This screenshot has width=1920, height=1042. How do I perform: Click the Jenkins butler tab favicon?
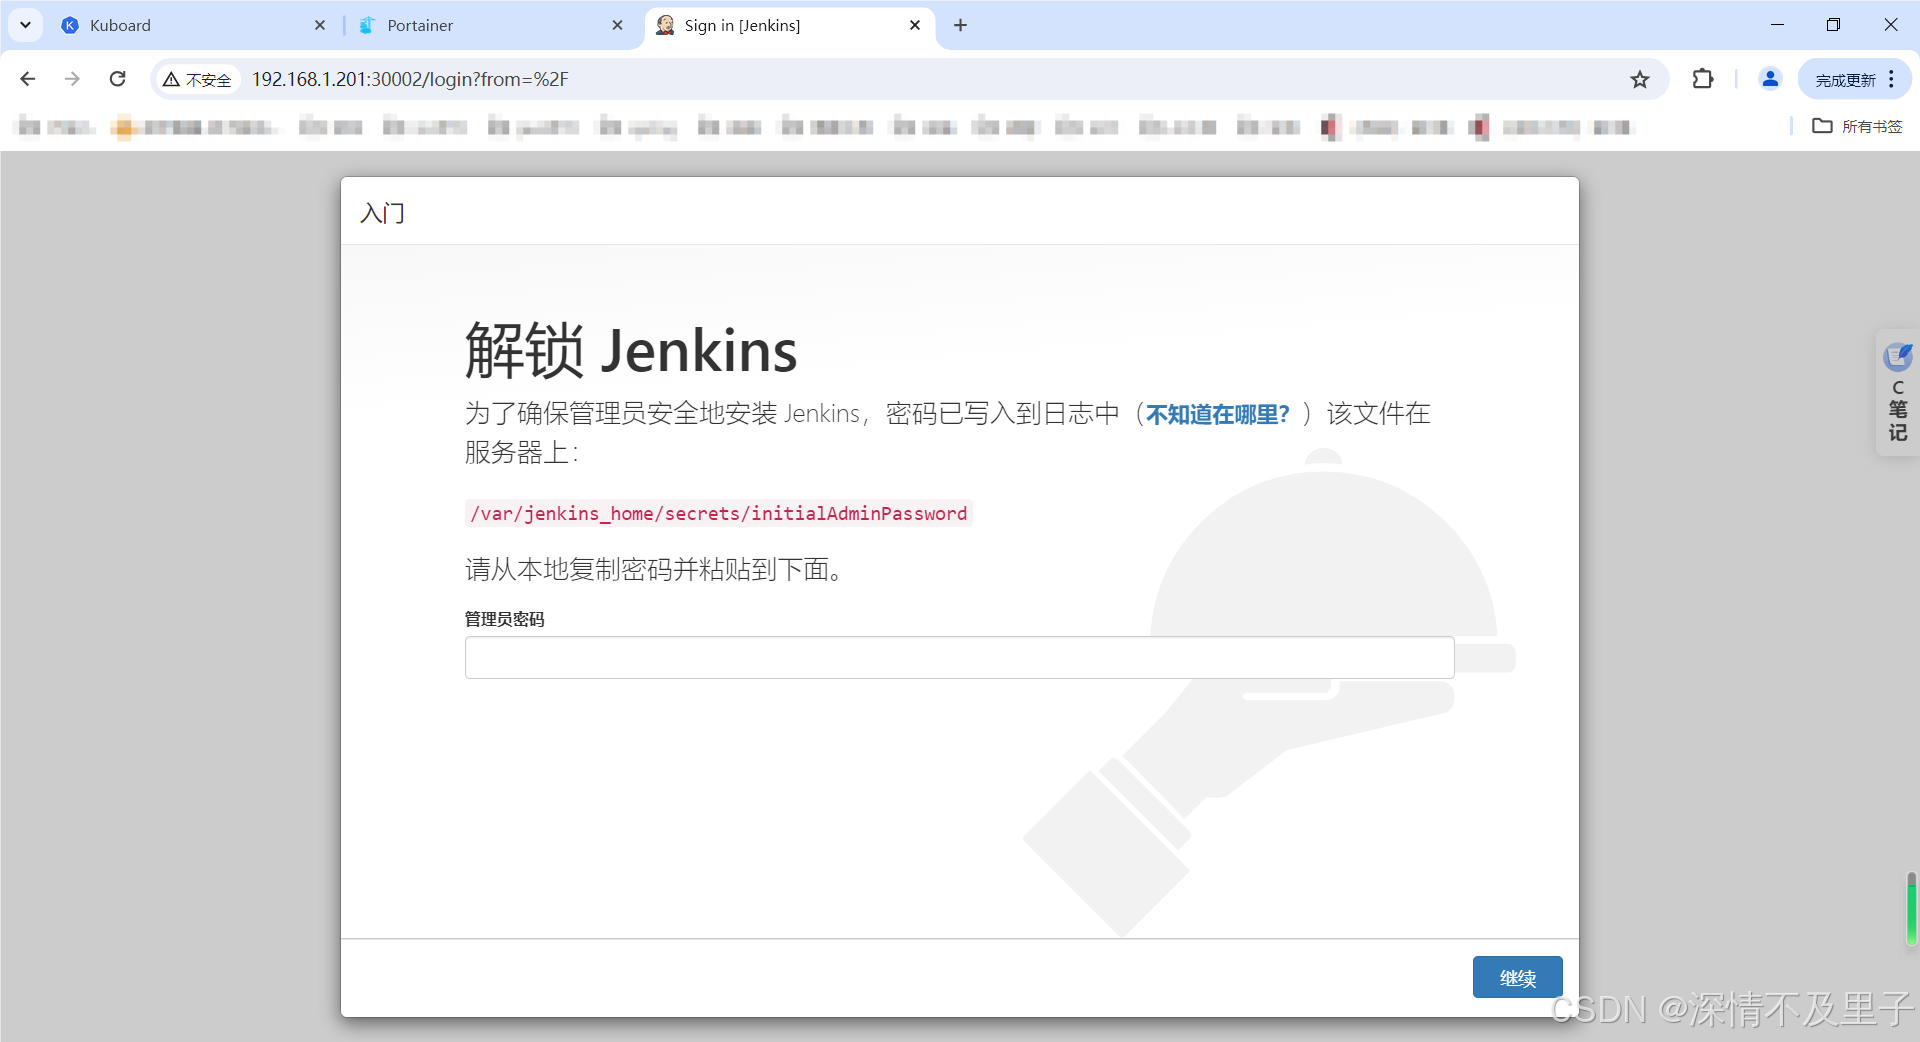coord(665,25)
